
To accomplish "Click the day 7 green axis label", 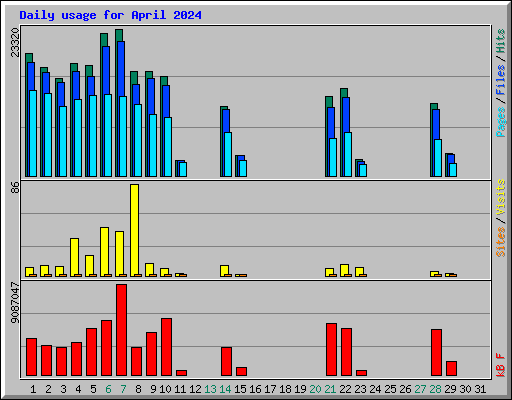I will [123, 389].
